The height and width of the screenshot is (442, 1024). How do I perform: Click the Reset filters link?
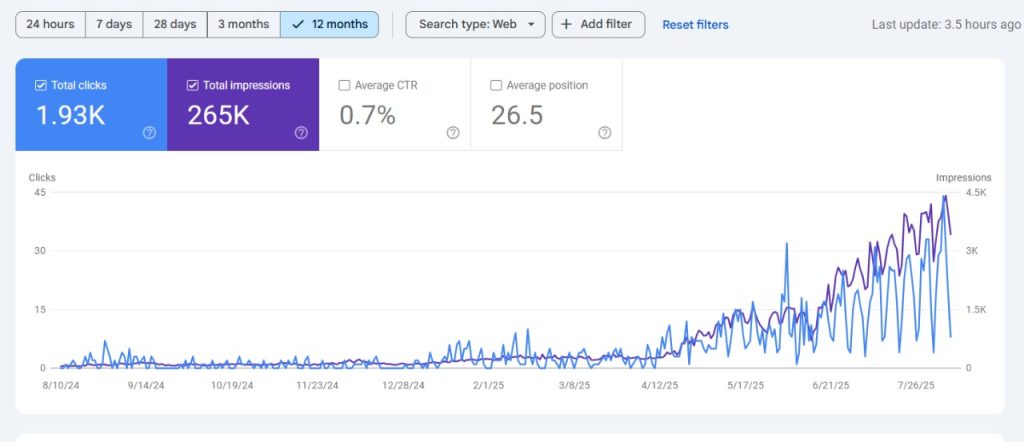click(695, 24)
